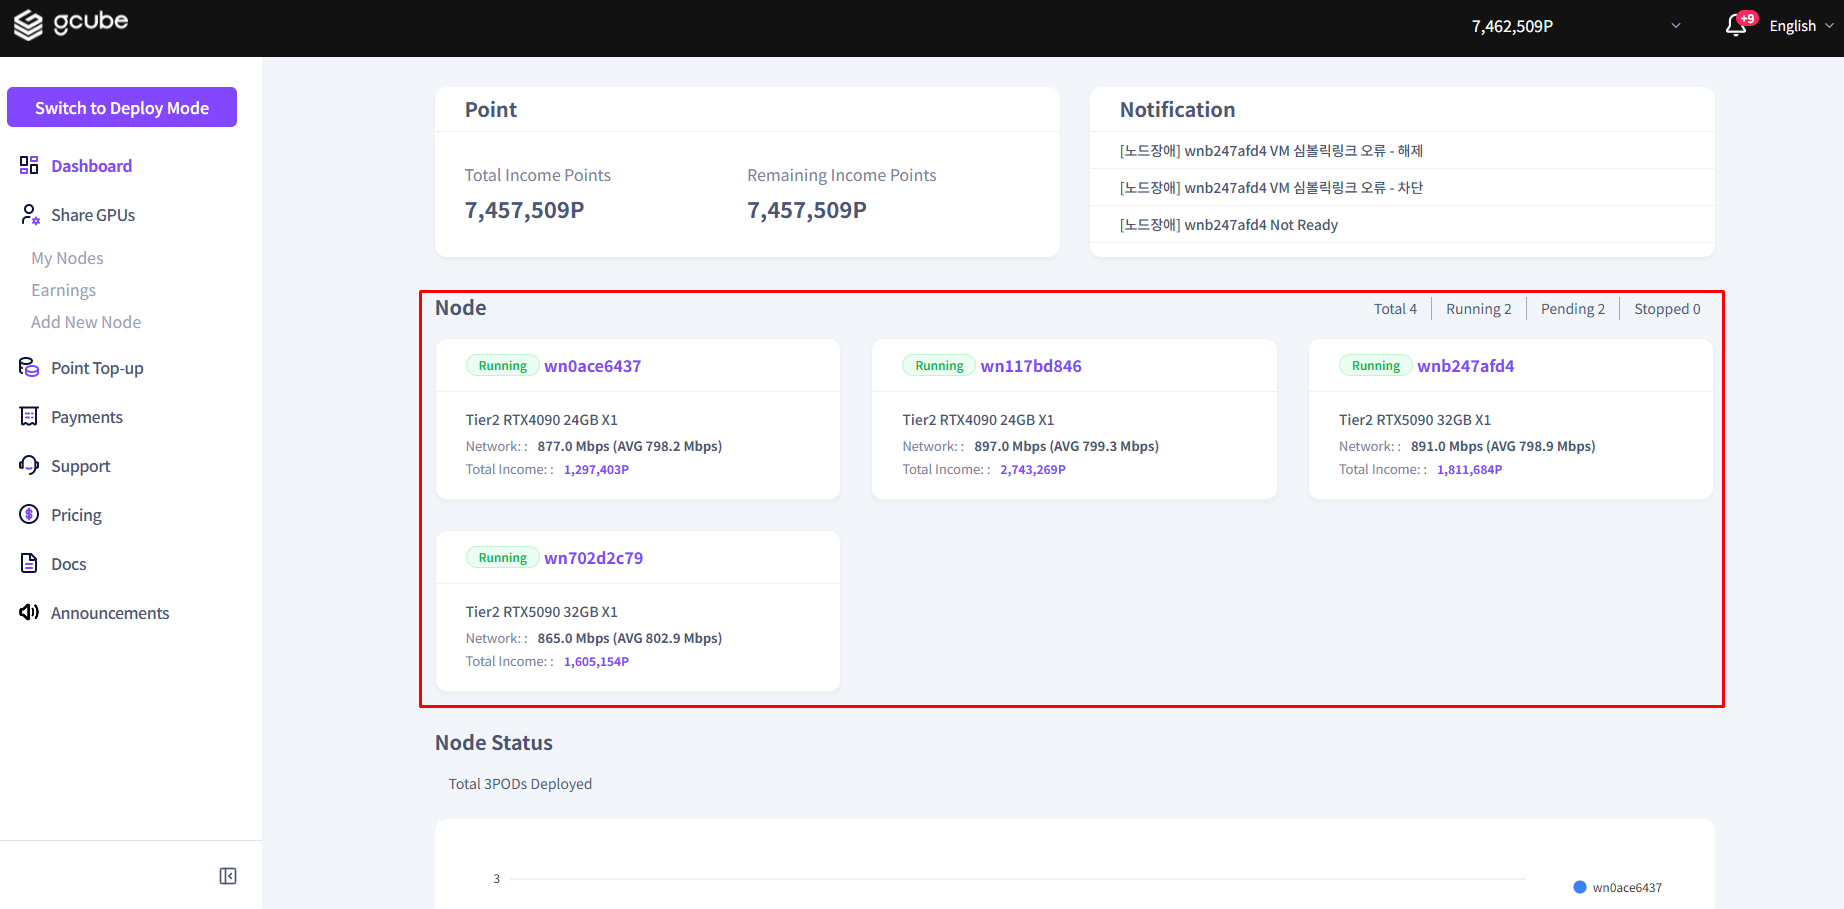
Task: Click Total Income 1,297,403P value
Action: 596,470
